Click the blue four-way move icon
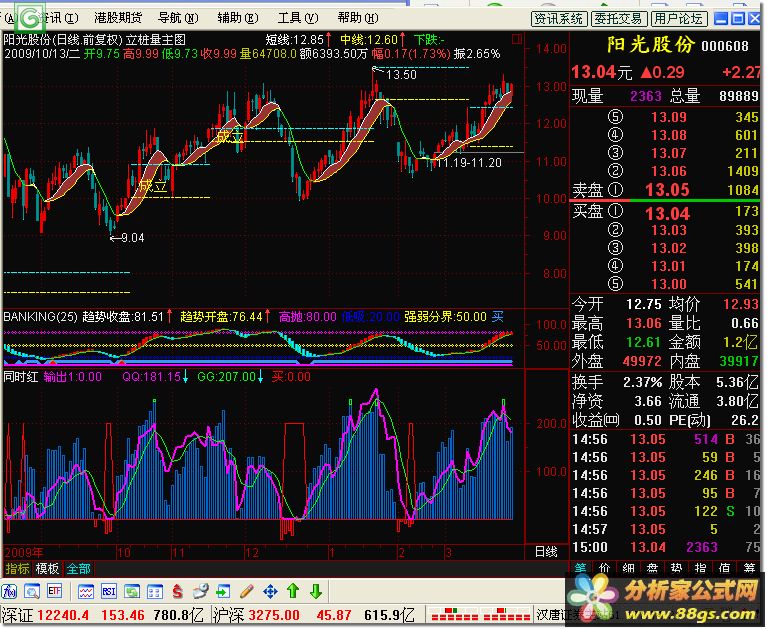Image resolution: width=767 pixels, height=629 pixels. click(270, 592)
